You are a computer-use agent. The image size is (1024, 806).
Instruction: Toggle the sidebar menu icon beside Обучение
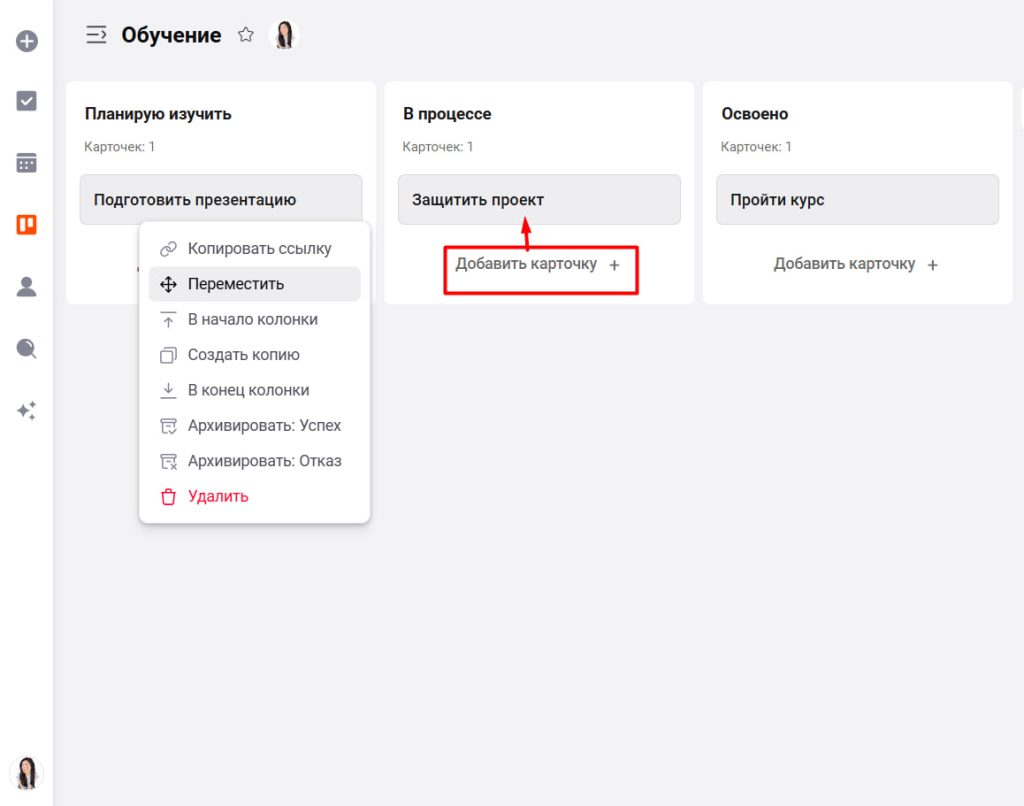[x=96, y=35]
